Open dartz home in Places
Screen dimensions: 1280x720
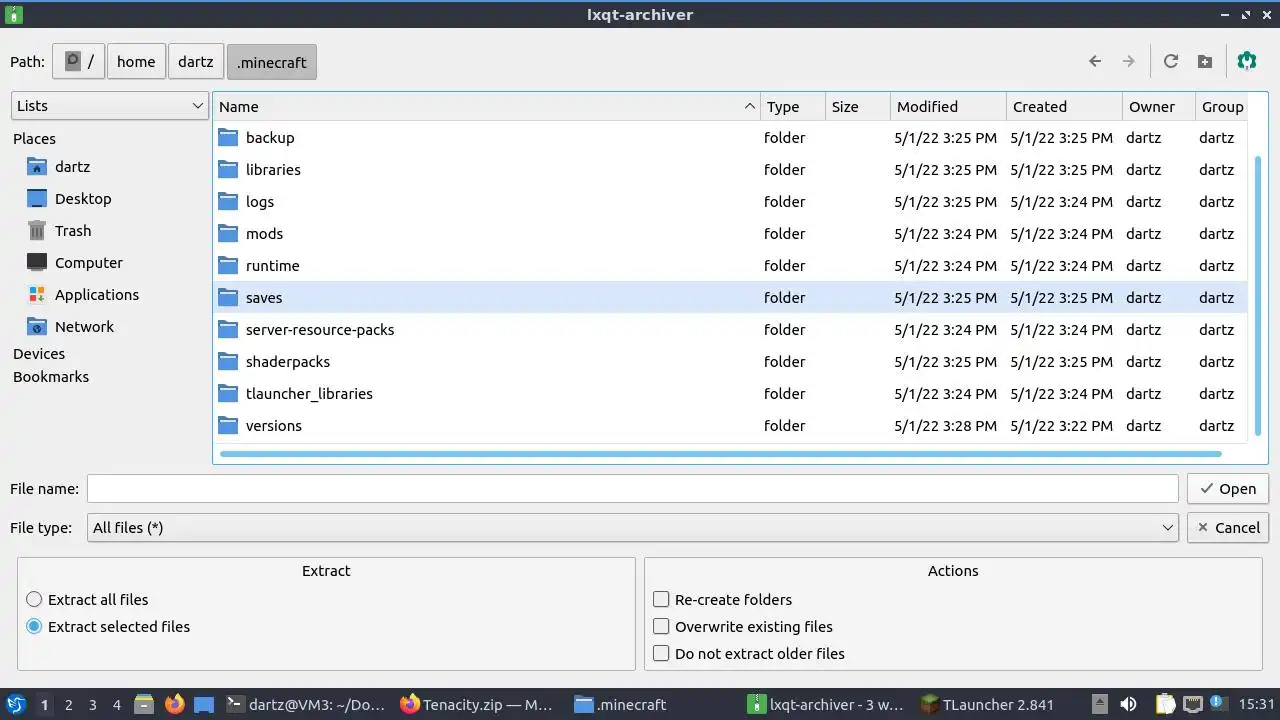tap(72, 167)
